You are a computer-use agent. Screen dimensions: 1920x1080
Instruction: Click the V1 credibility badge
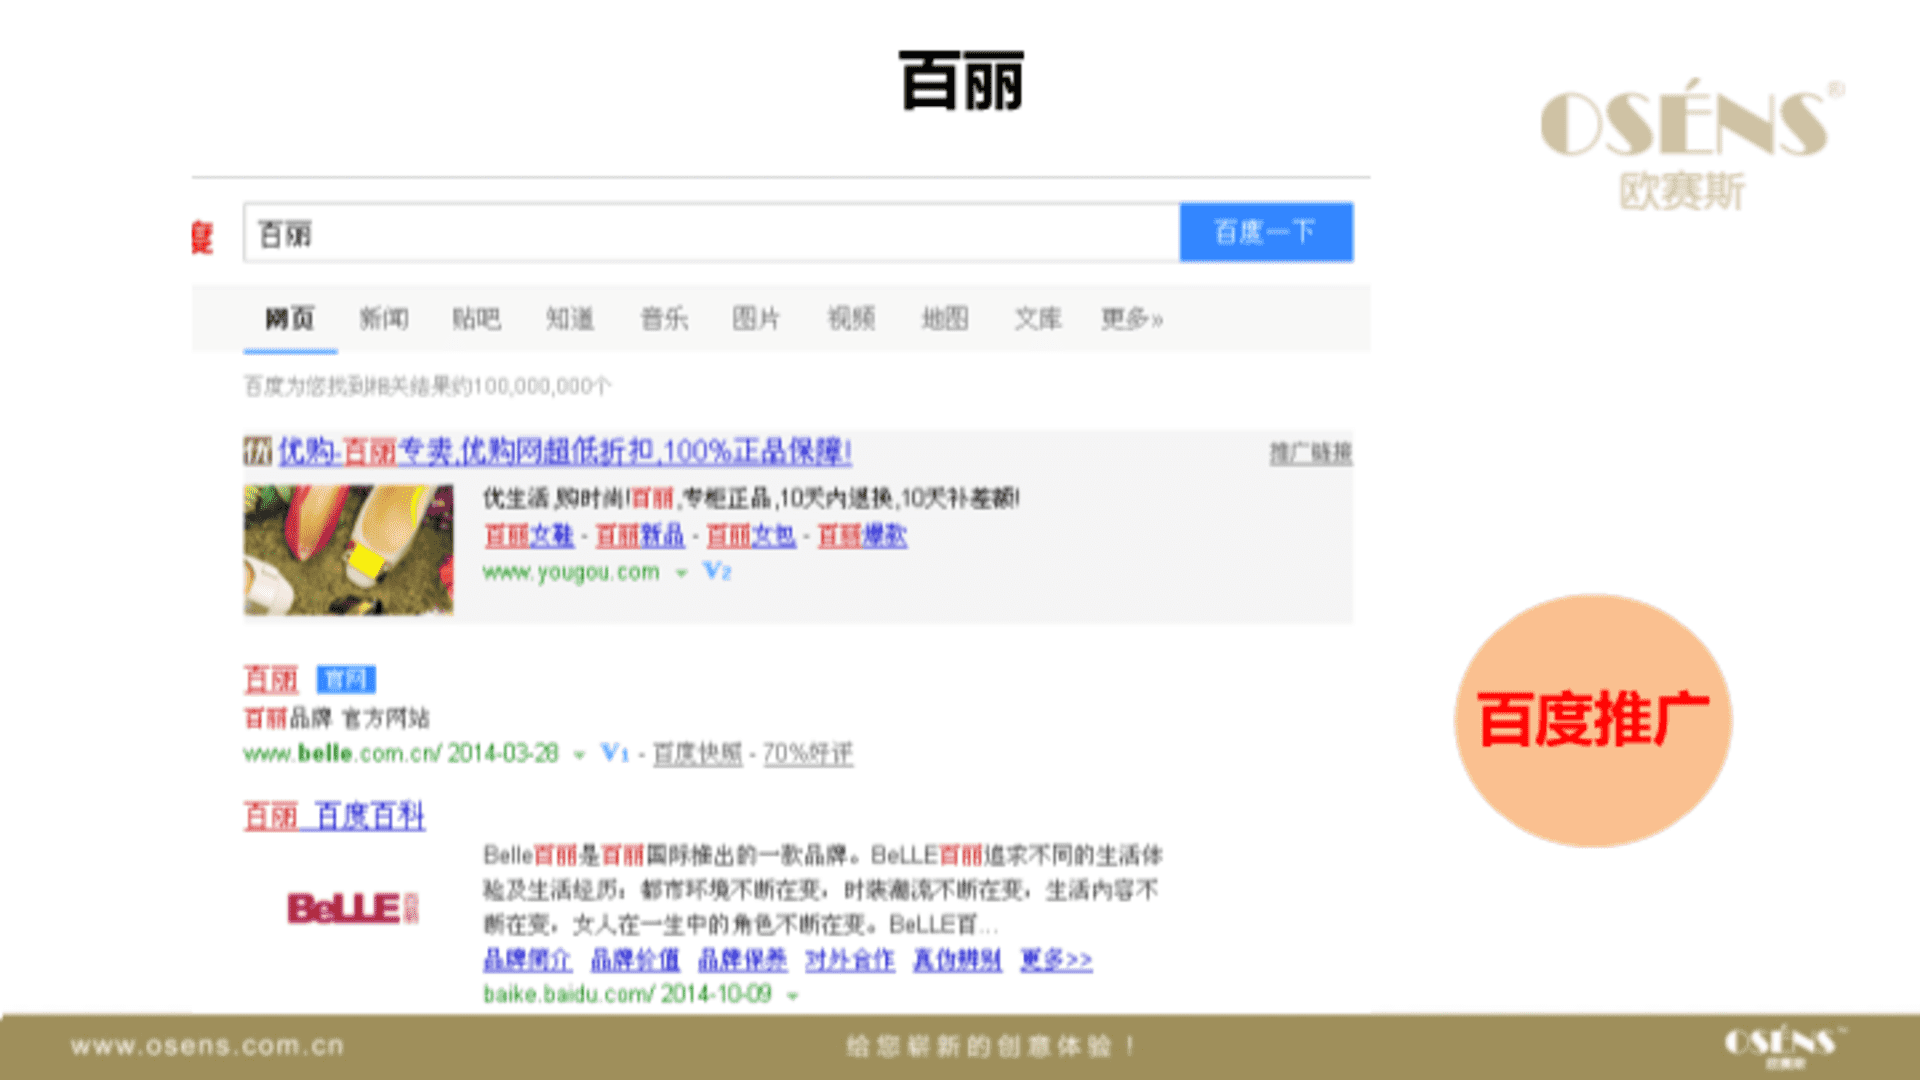[614, 753]
